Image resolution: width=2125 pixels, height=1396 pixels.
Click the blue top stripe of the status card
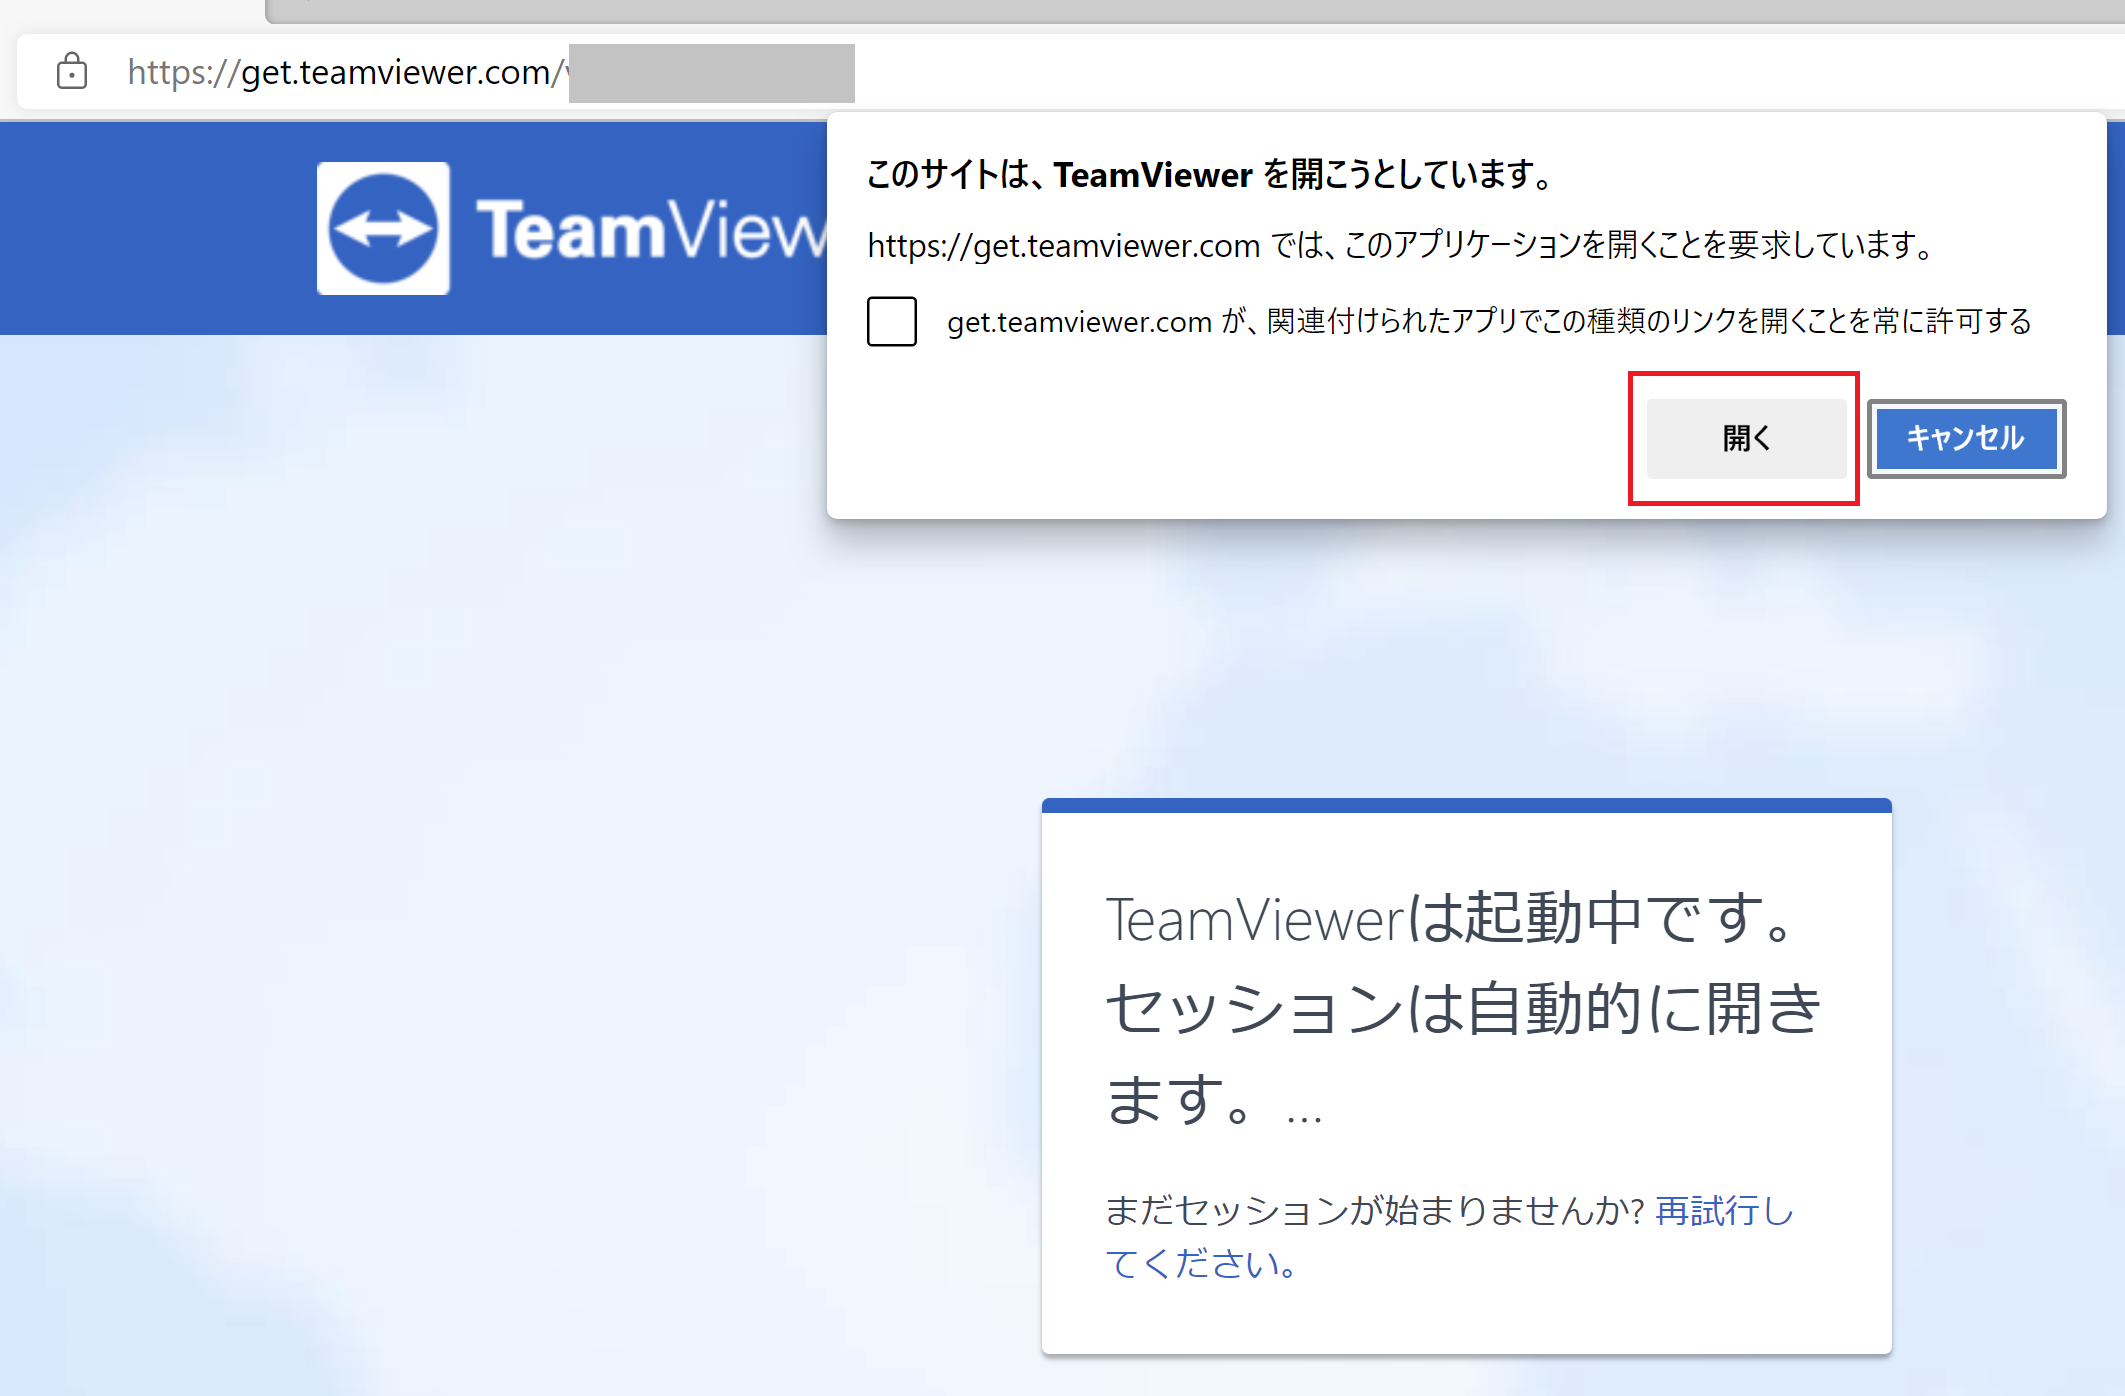[x=1466, y=805]
